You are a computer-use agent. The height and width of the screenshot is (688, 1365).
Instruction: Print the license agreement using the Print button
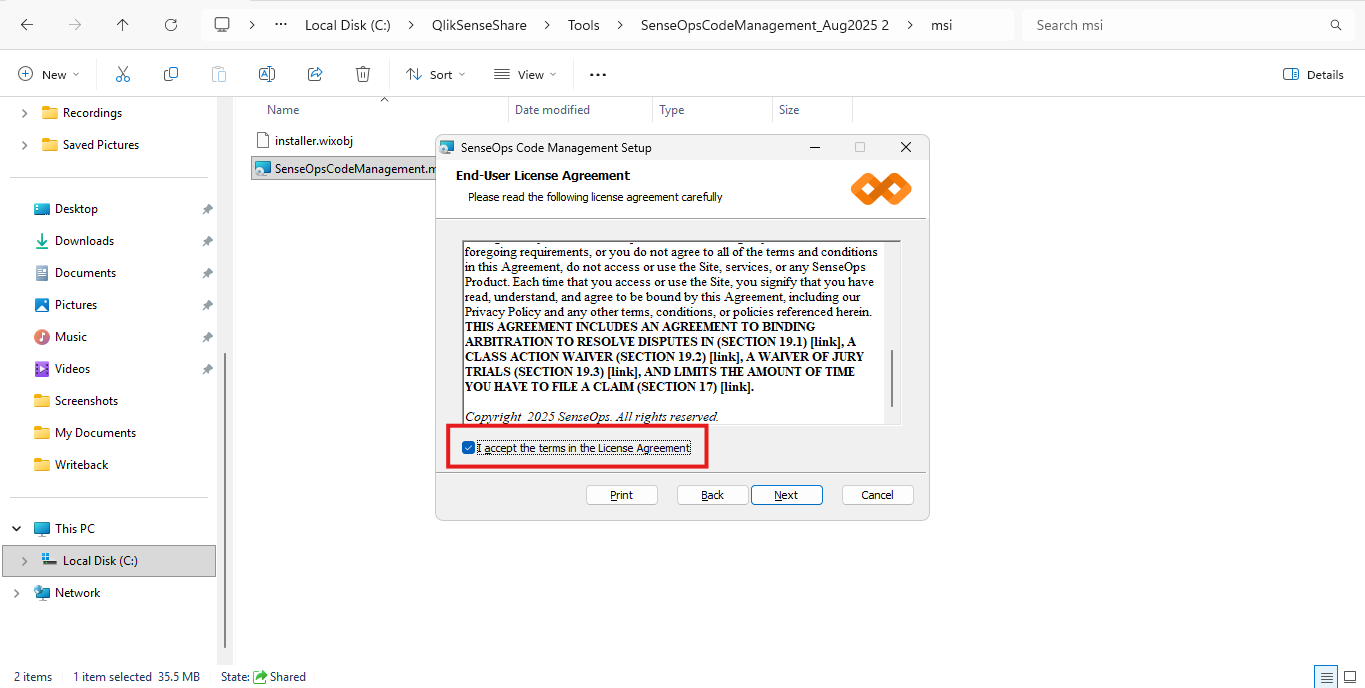click(621, 494)
